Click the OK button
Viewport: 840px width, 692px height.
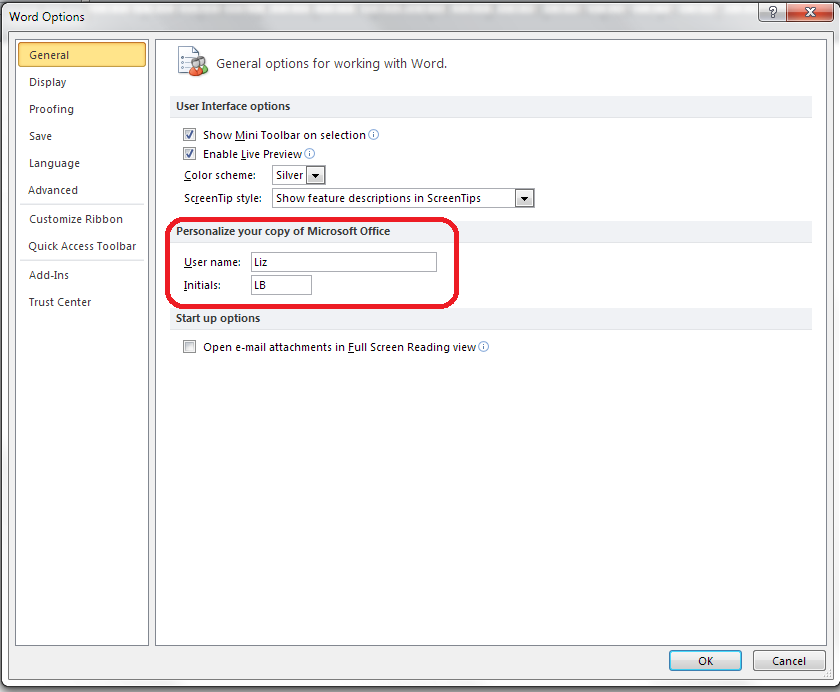[x=705, y=661]
